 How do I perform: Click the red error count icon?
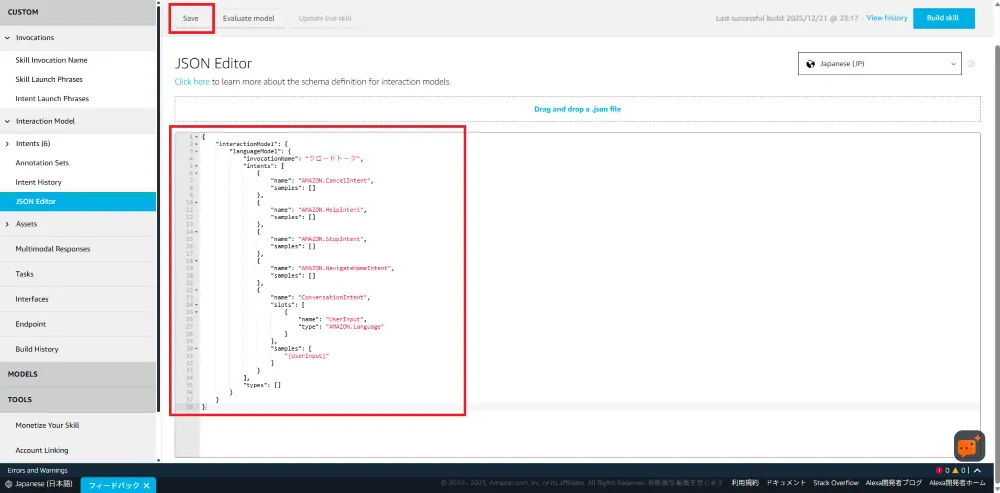pyautogui.click(x=941, y=470)
